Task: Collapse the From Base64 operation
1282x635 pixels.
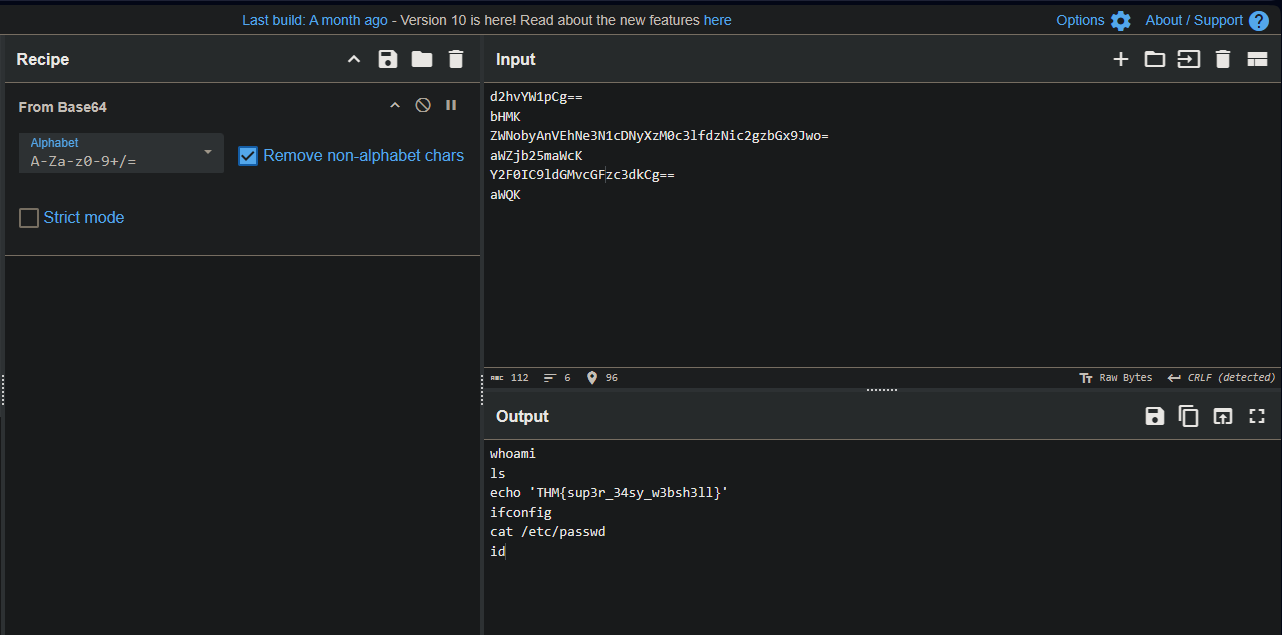Action: coord(395,106)
